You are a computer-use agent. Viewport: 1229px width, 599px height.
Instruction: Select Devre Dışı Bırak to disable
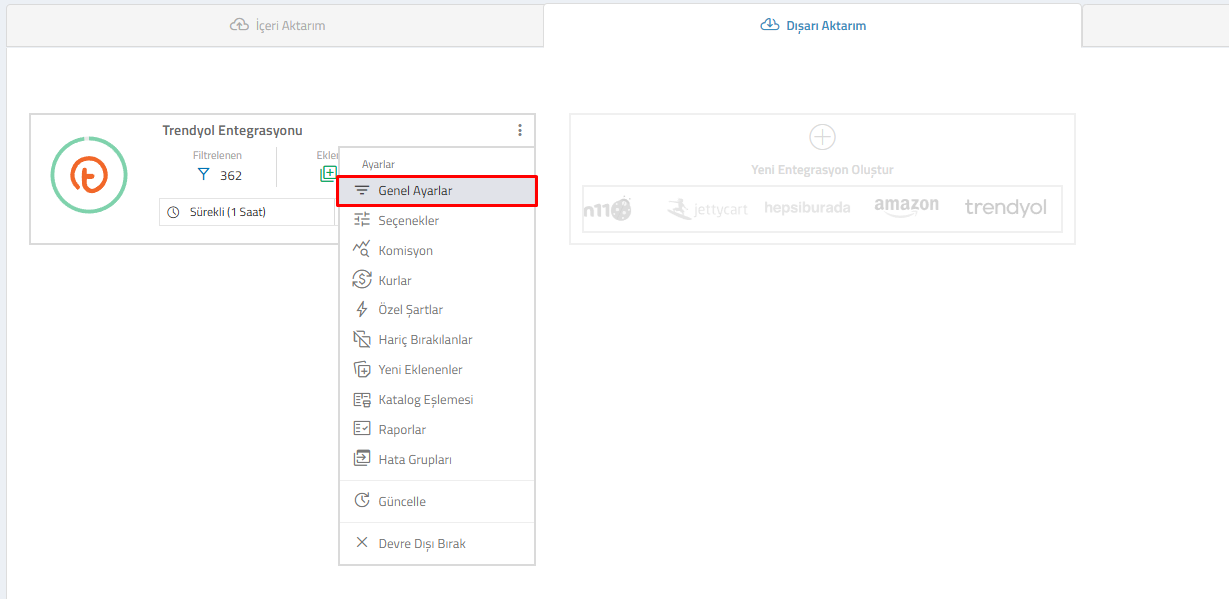pos(422,544)
